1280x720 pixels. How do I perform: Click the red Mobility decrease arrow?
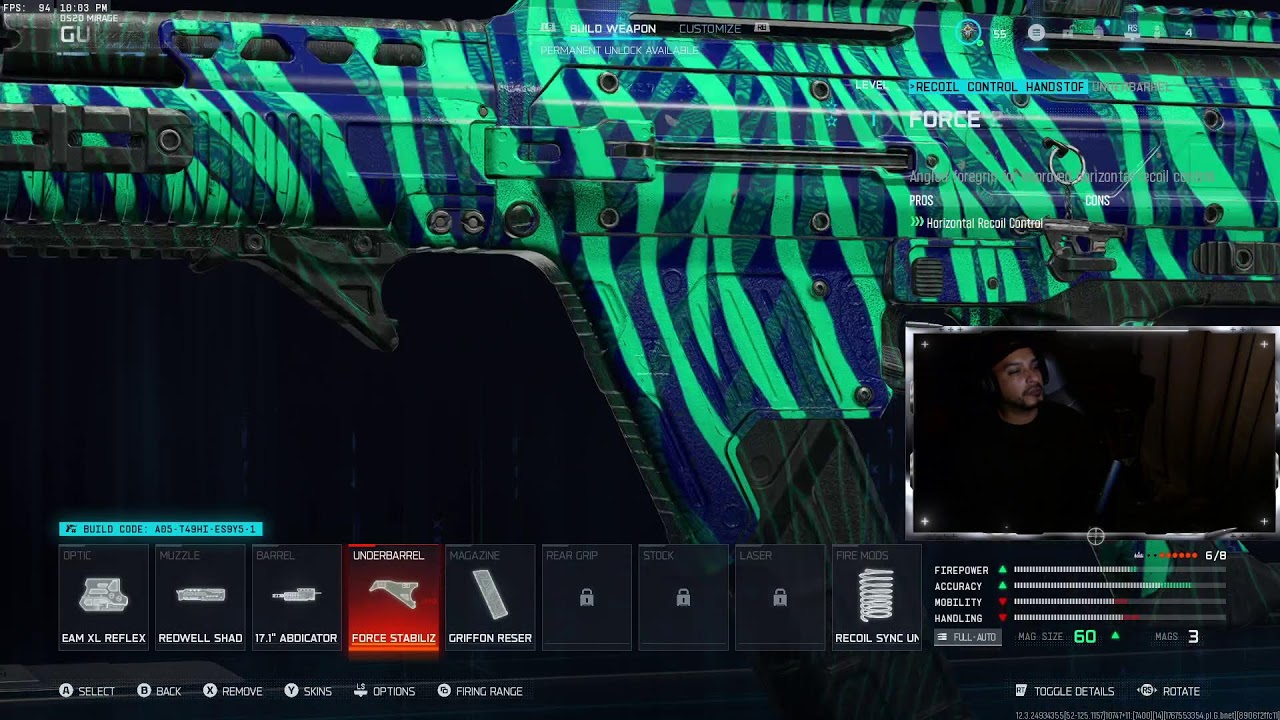pyautogui.click(x=1002, y=602)
